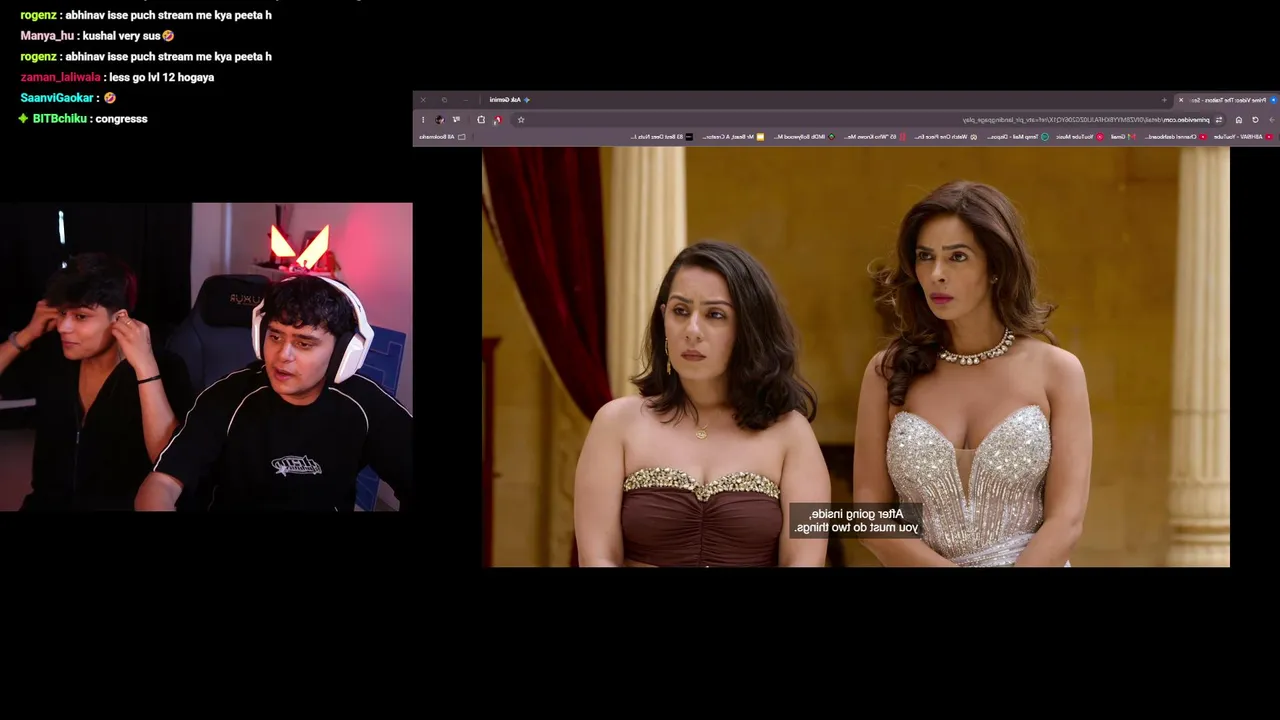Select the Prime Video: The Traitors tab
Image resolution: width=1280 pixels, height=720 pixels.
point(1225,100)
